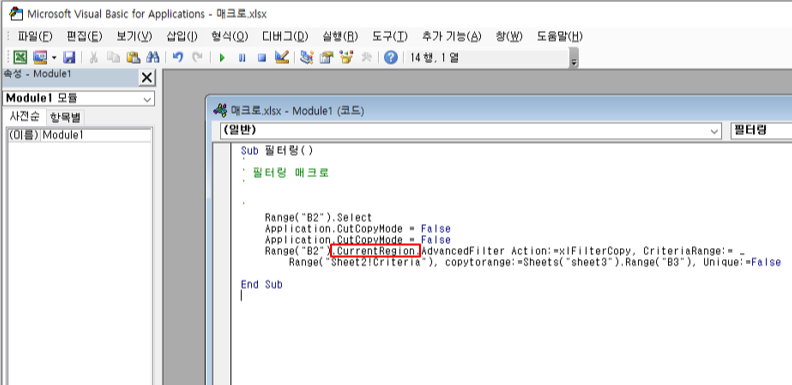792x385 pixels.
Task: Click the Cut scissors icon
Action: [93, 58]
